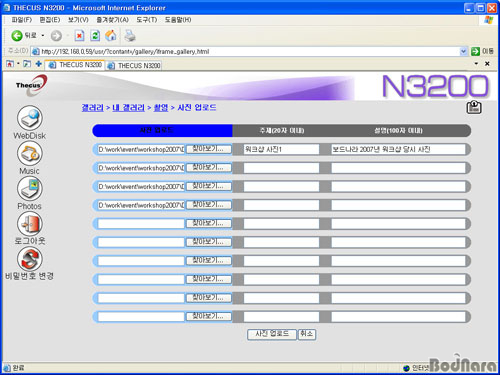This screenshot has width=500, height=375.
Task: Click the 설명(100자 이내) column header
Action: [x=398, y=130]
